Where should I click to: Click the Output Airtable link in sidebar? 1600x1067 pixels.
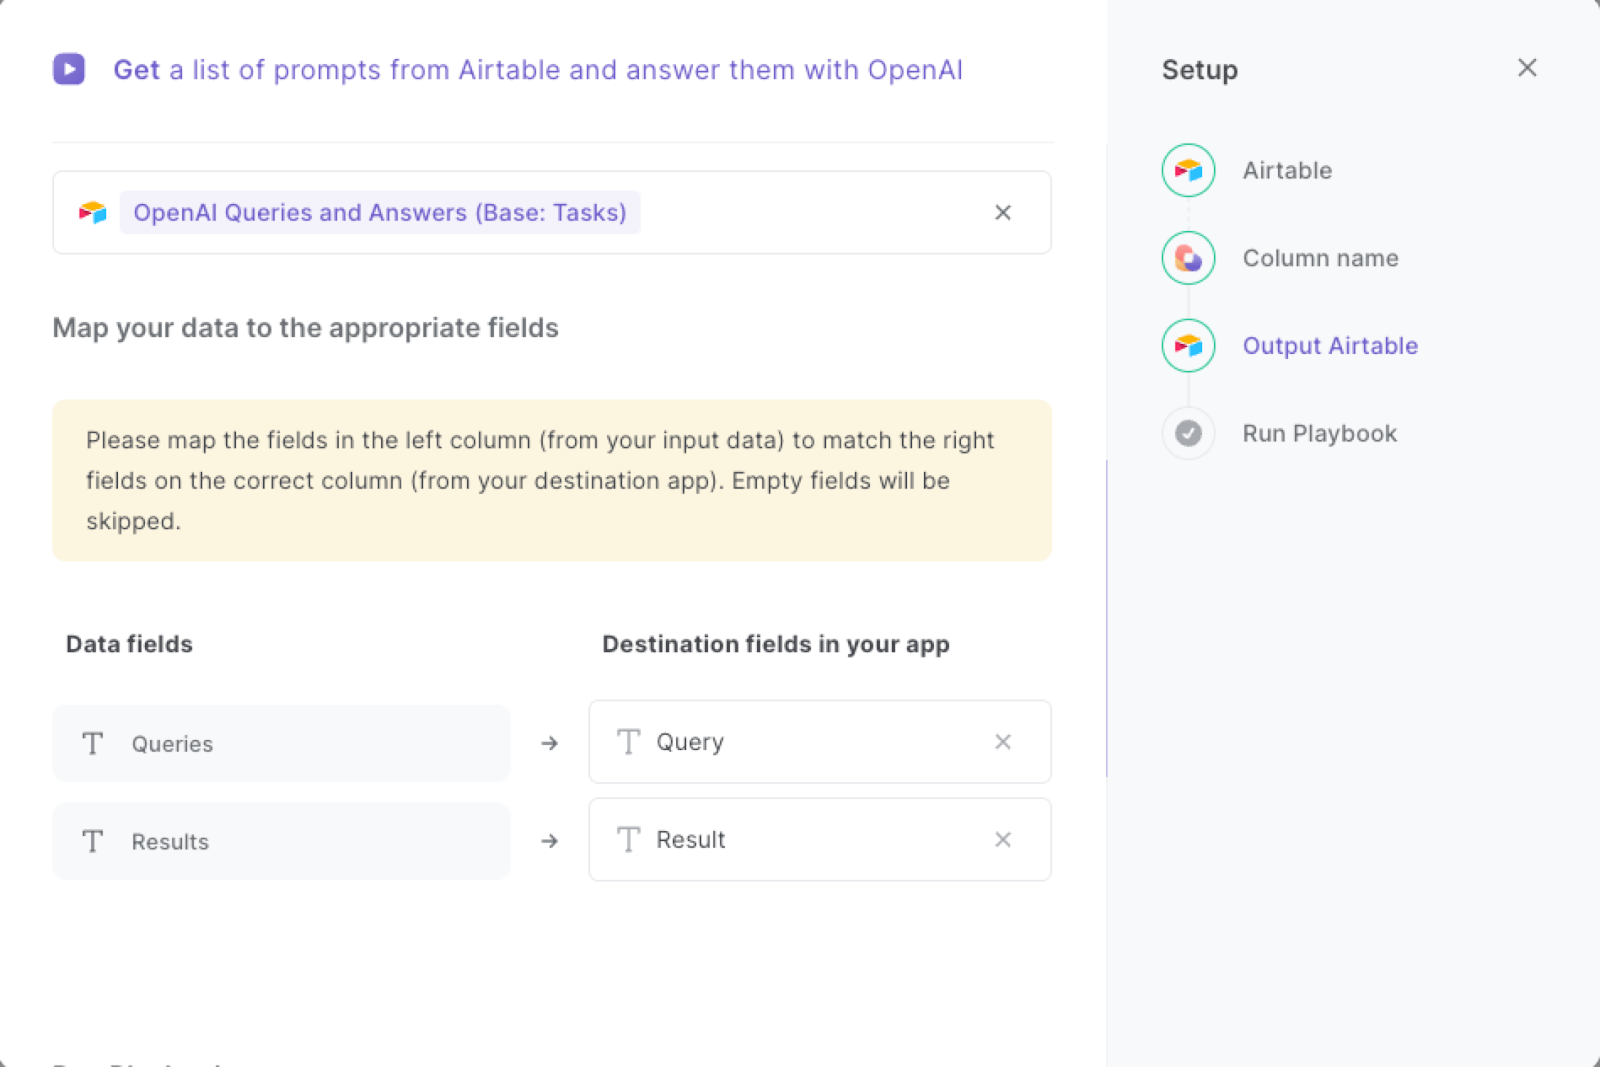coord(1329,345)
